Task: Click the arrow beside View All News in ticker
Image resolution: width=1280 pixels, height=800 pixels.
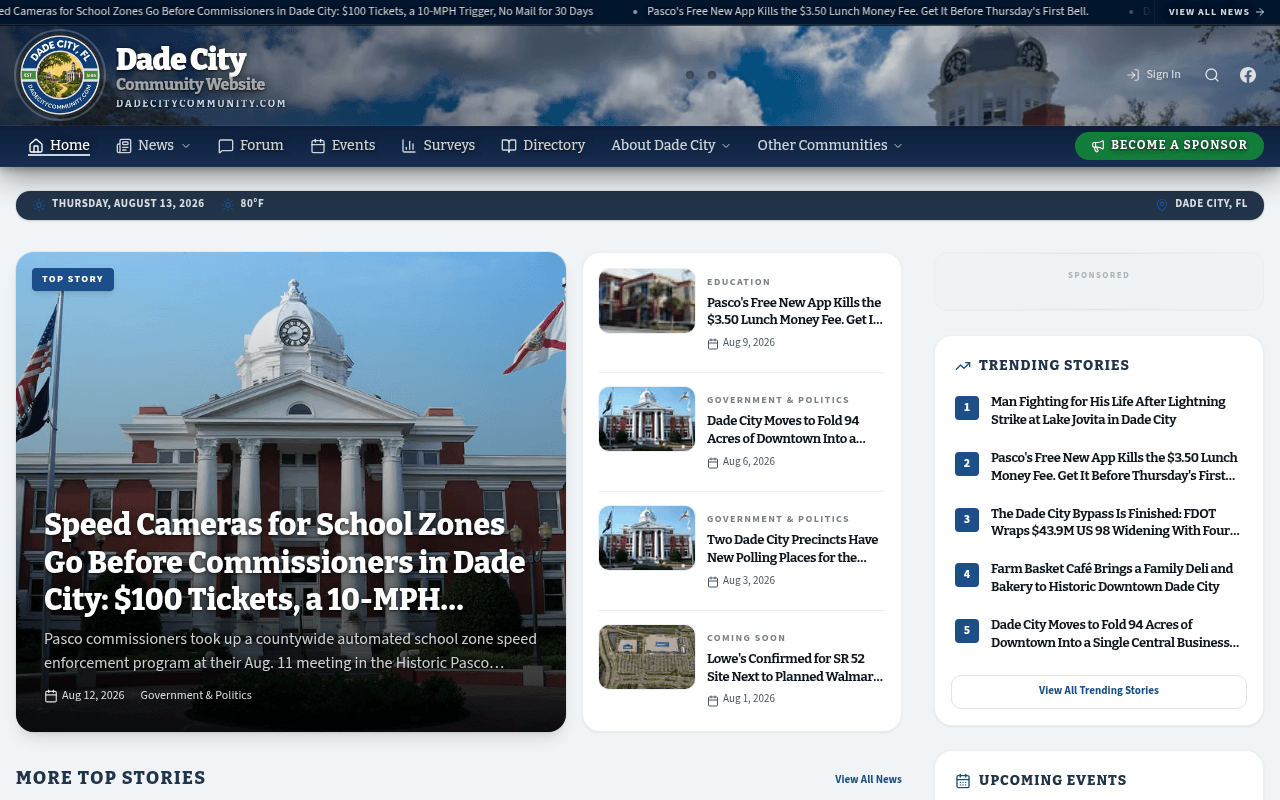Action: pos(1260,12)
